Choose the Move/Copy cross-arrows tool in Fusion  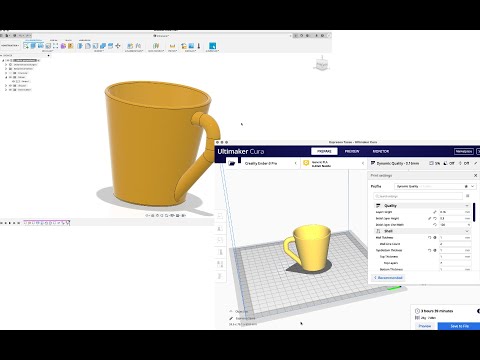tap(118, 46)
